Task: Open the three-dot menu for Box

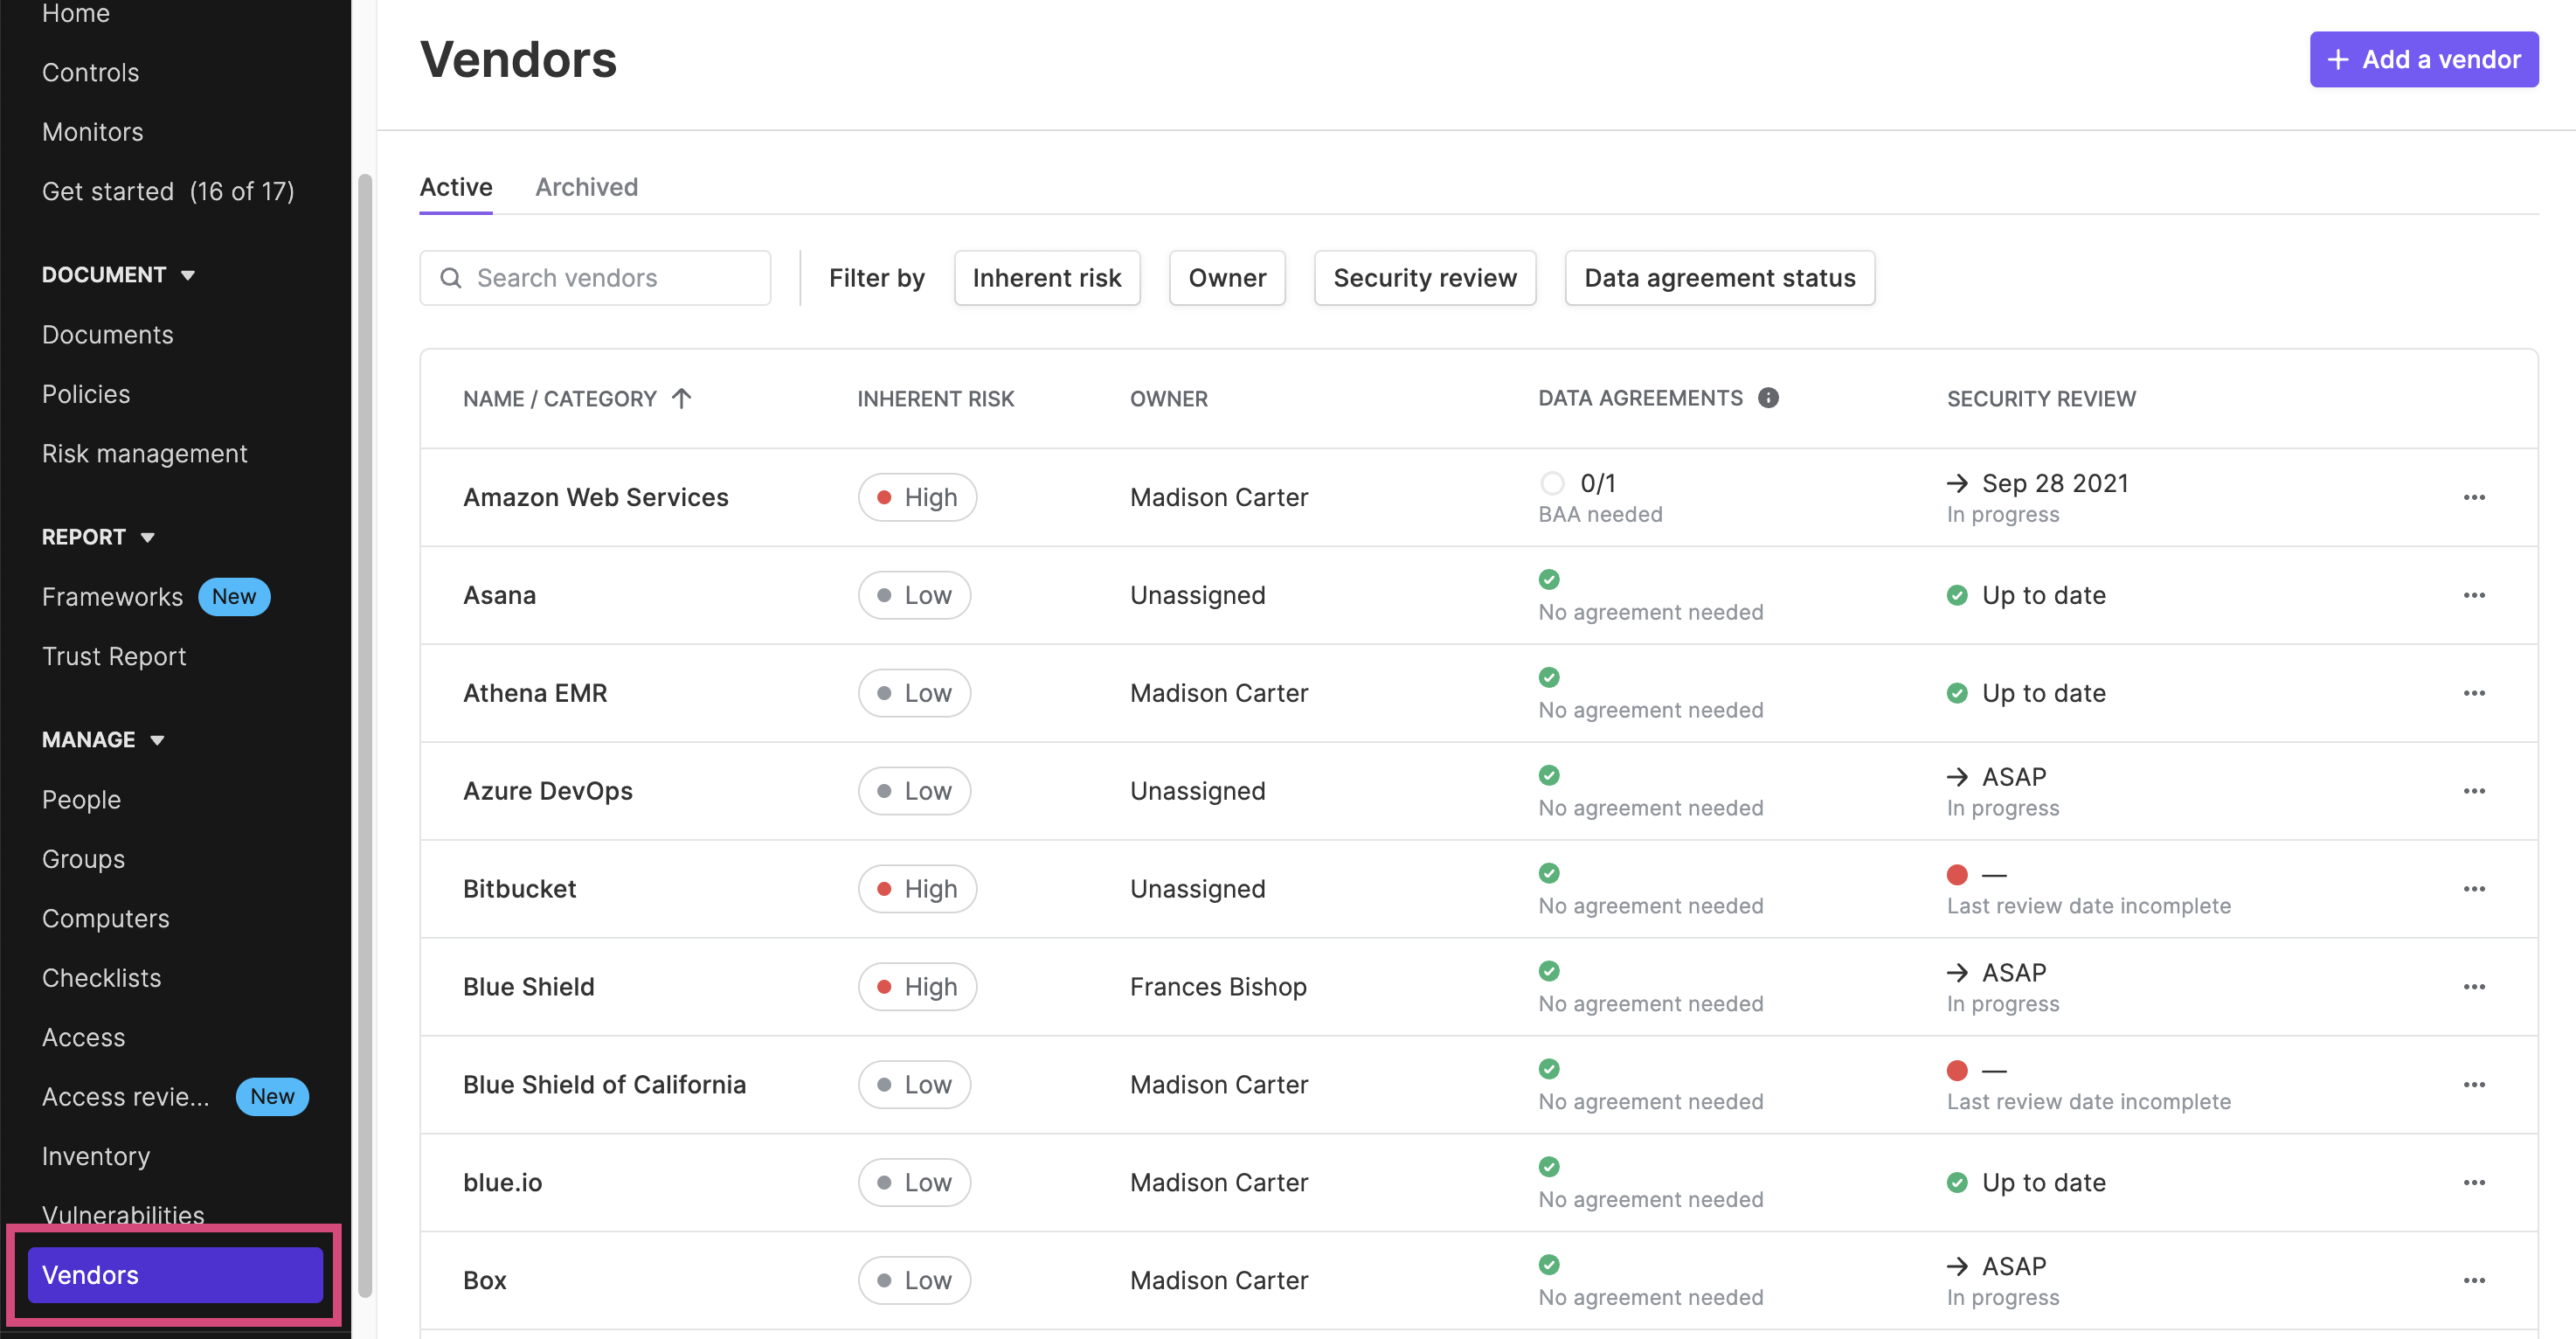Action: click(x=2474, y=1281)
